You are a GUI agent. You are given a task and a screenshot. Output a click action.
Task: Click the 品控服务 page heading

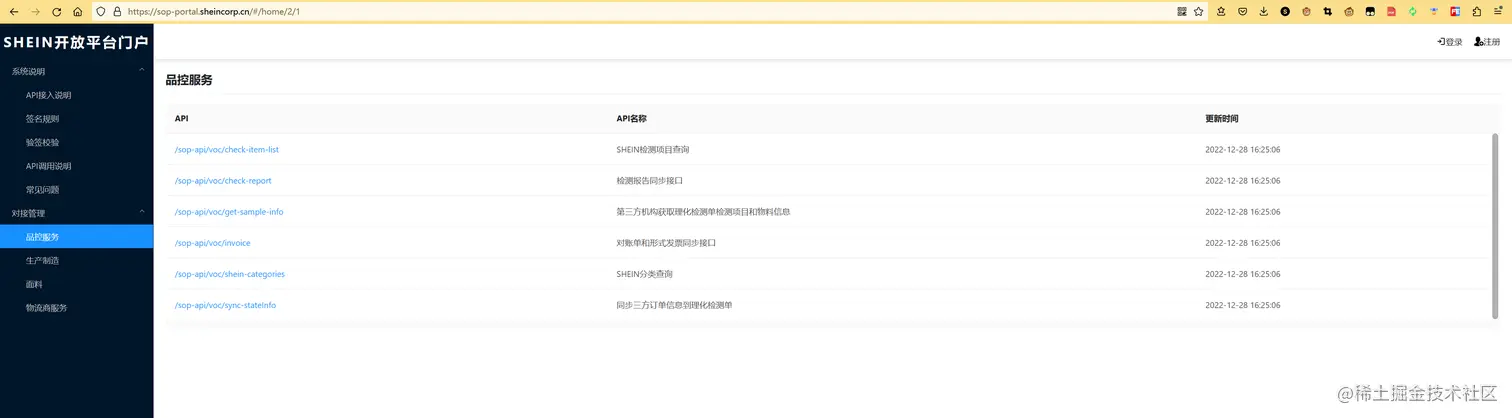189,80
